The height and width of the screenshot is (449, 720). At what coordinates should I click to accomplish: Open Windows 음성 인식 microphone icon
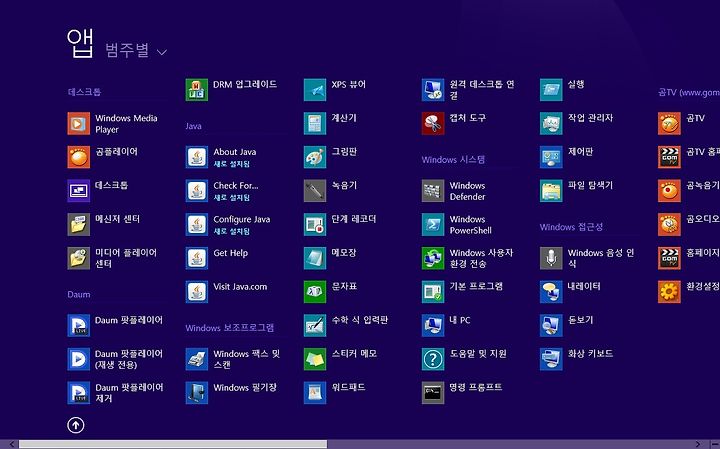pyautogui.click(x=551, y=258)
